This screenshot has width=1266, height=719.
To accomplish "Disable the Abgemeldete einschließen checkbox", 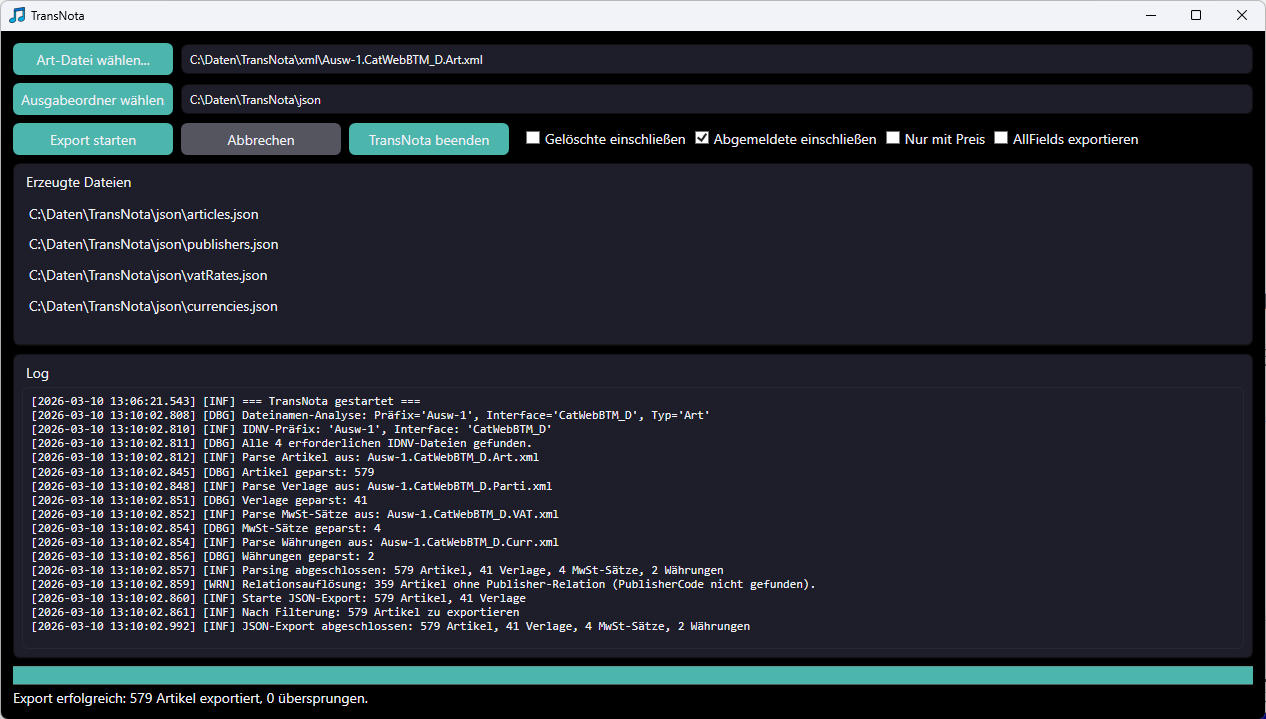I will pos(702,138).
